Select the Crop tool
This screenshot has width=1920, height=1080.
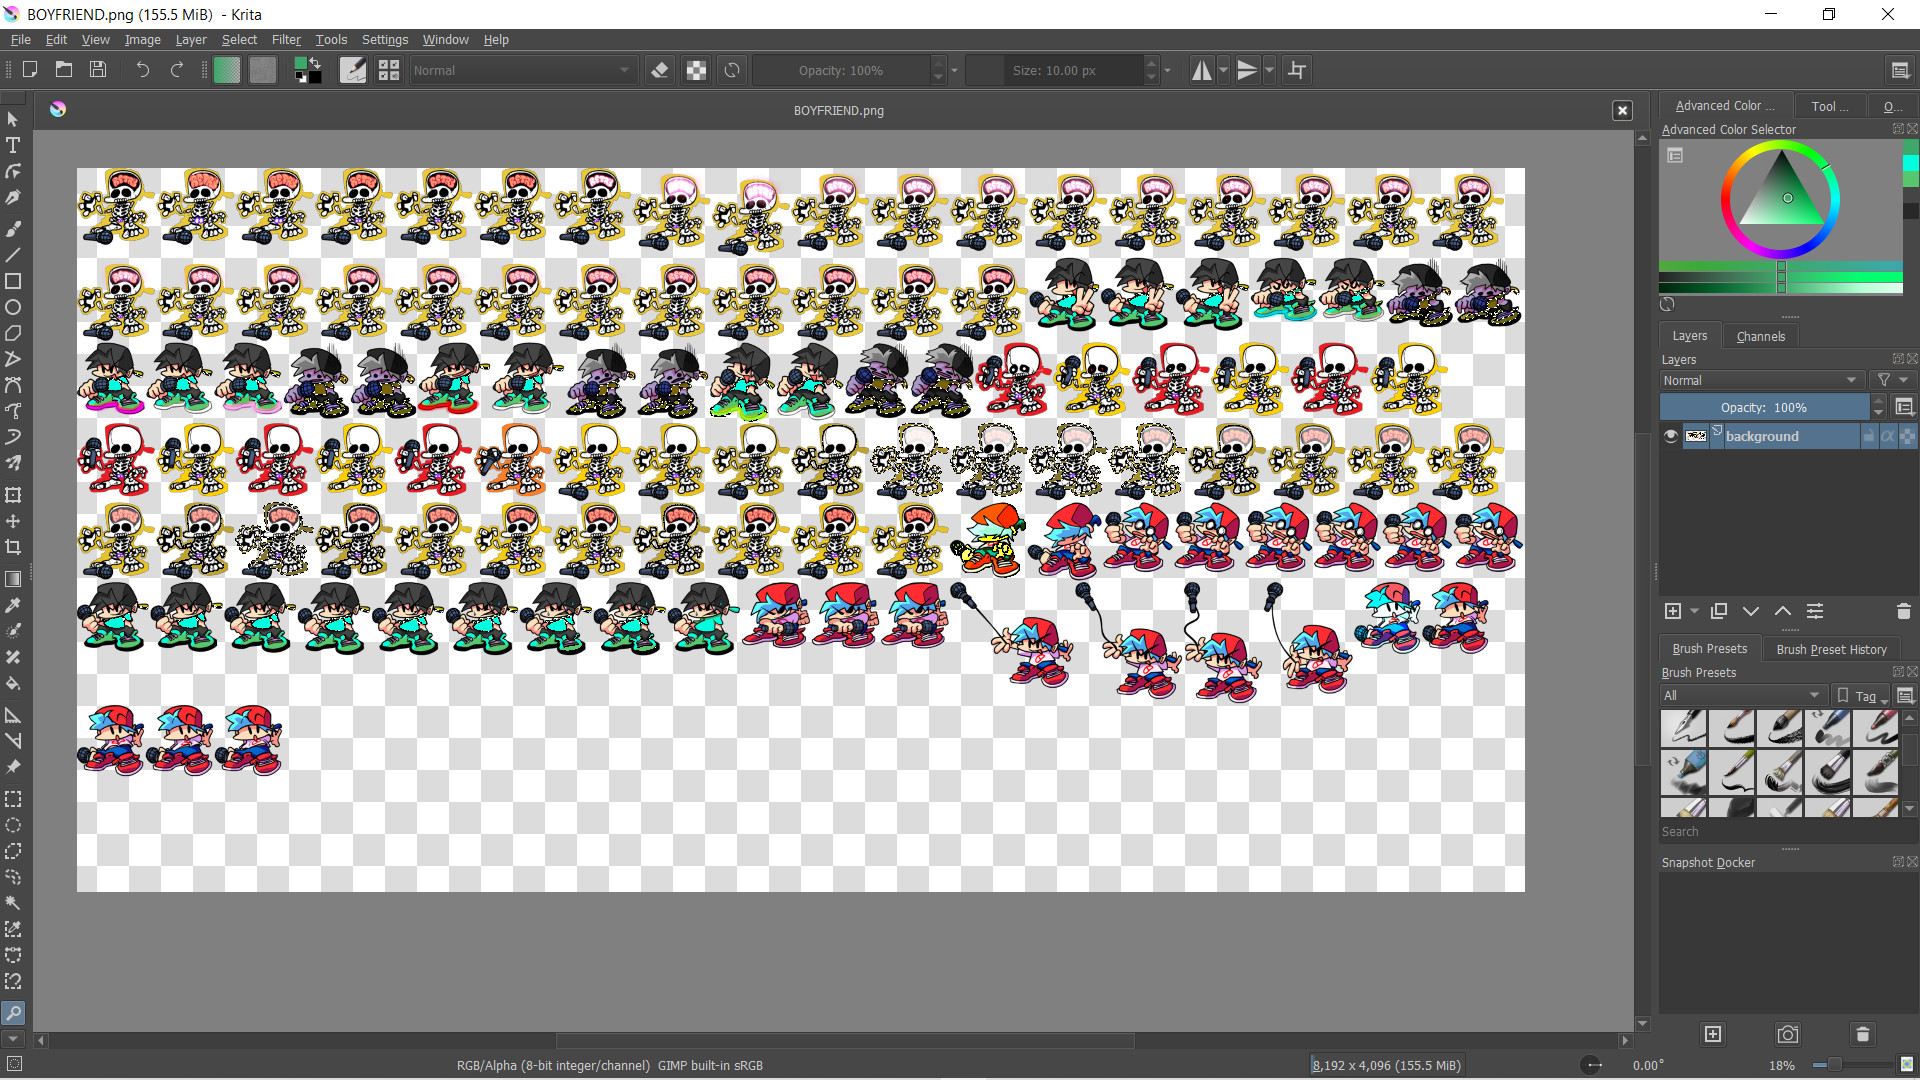(x=13, y=547)
